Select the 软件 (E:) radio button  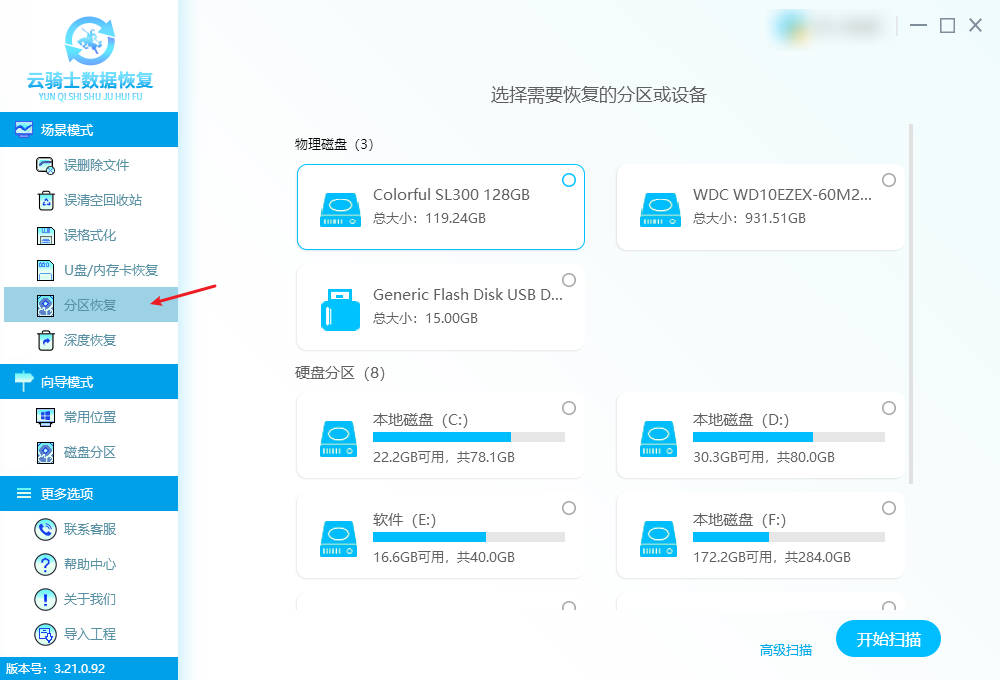[569, 508]
